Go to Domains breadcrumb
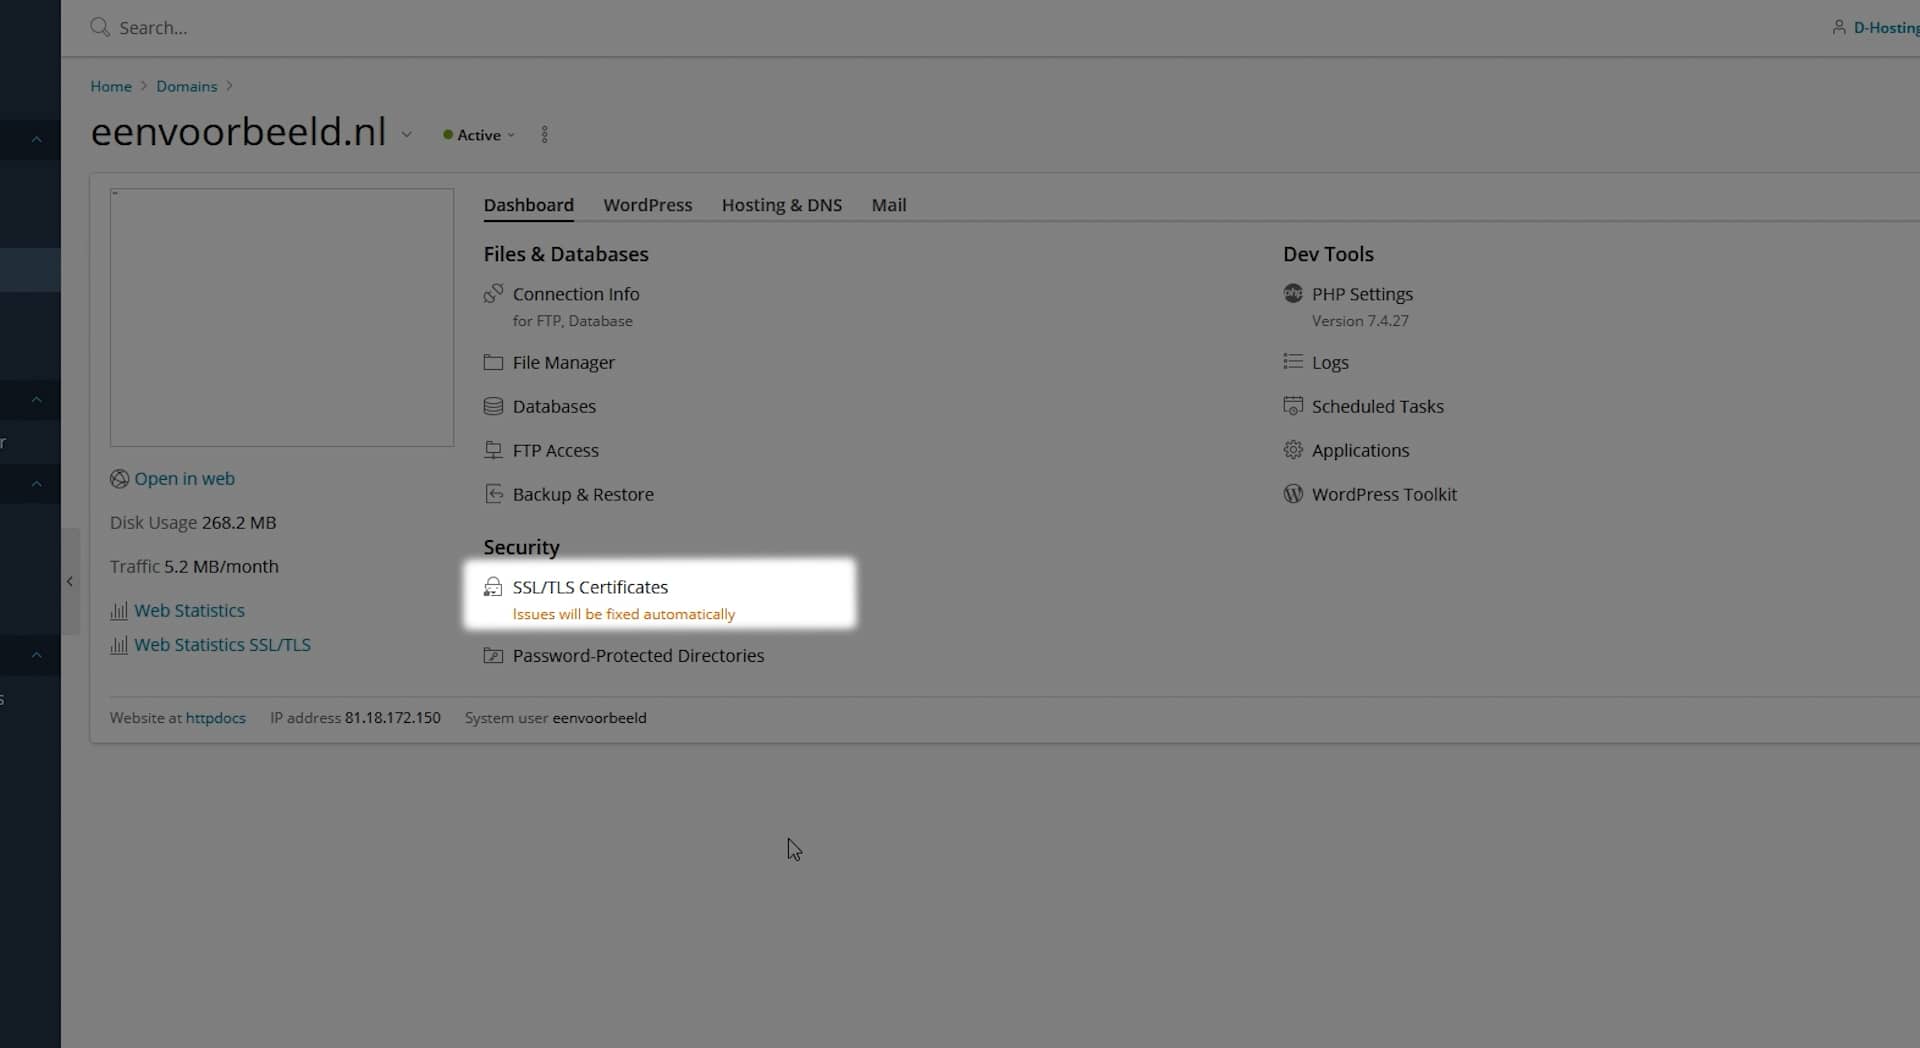The image size is (1920, 1048). [x=186, y=86]
